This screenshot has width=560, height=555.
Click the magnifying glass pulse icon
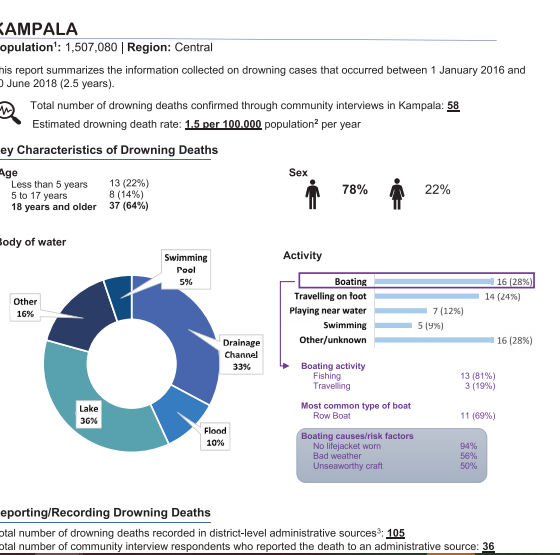(x=10, y=113)
